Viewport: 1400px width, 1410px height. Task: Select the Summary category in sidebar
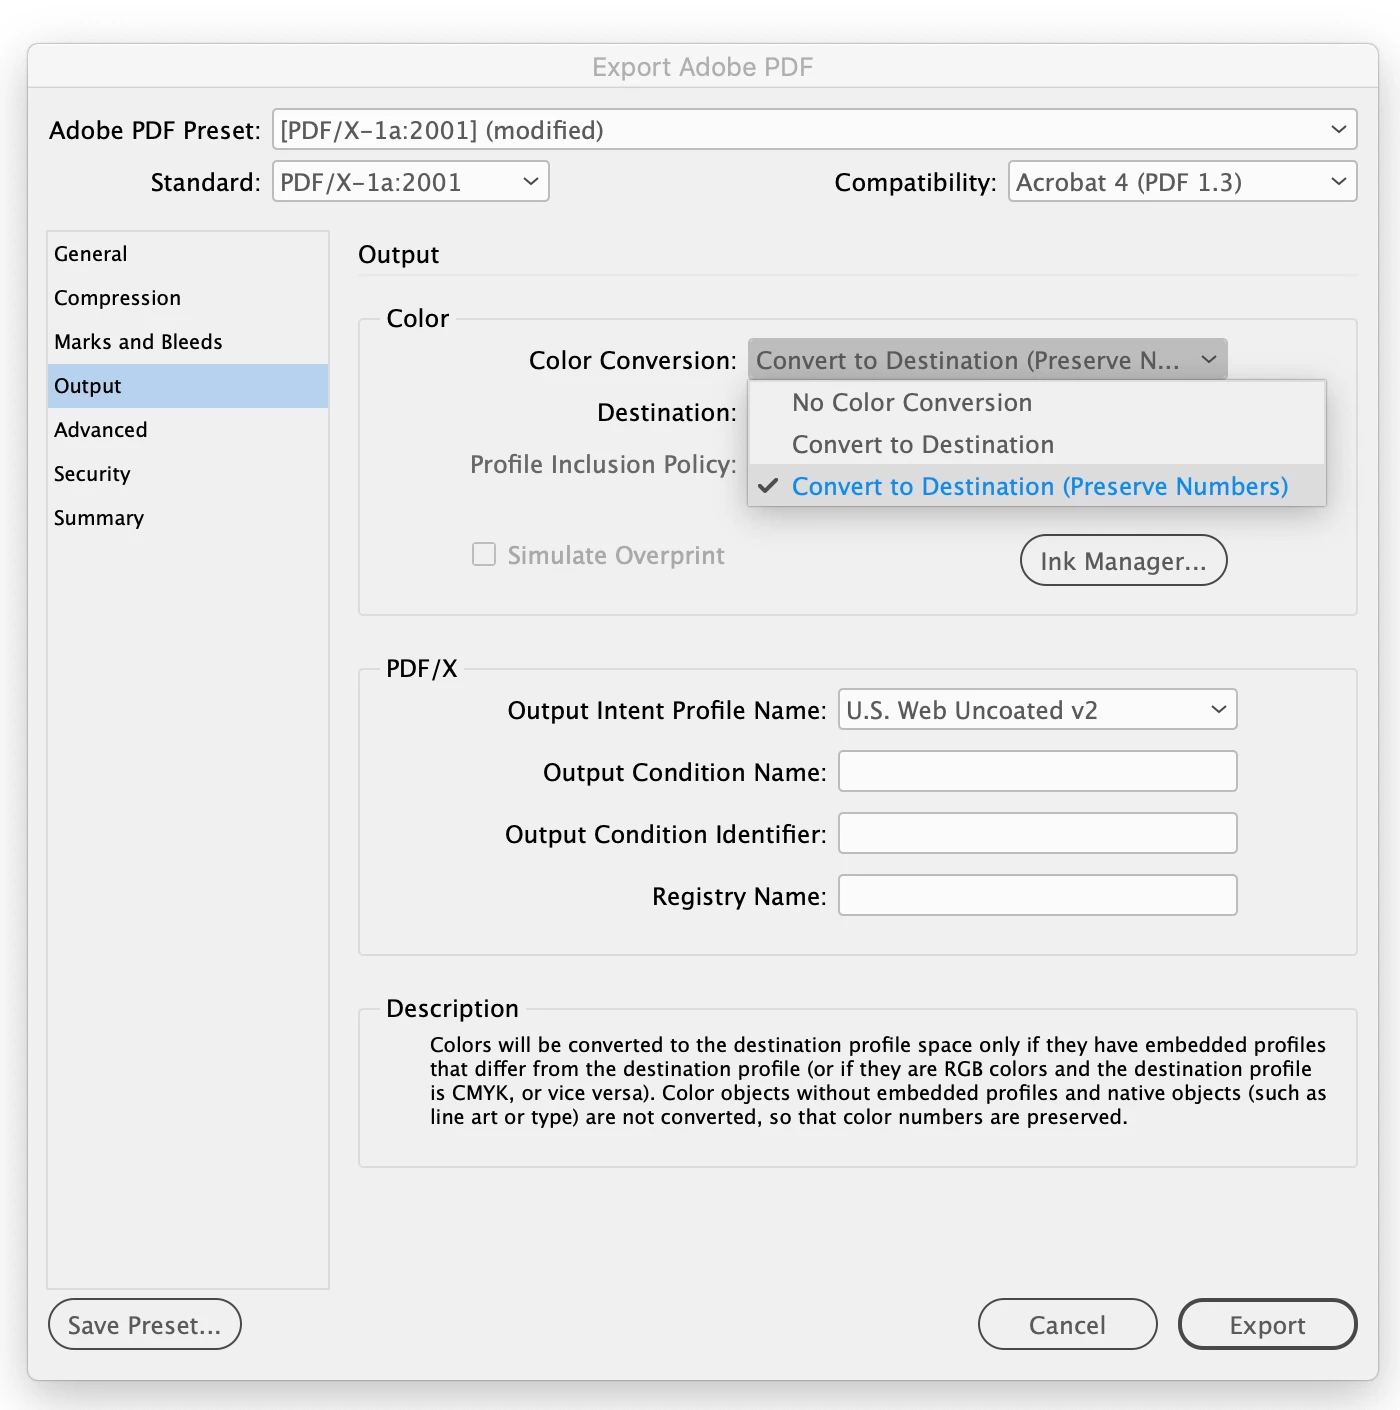click(188, 518)
